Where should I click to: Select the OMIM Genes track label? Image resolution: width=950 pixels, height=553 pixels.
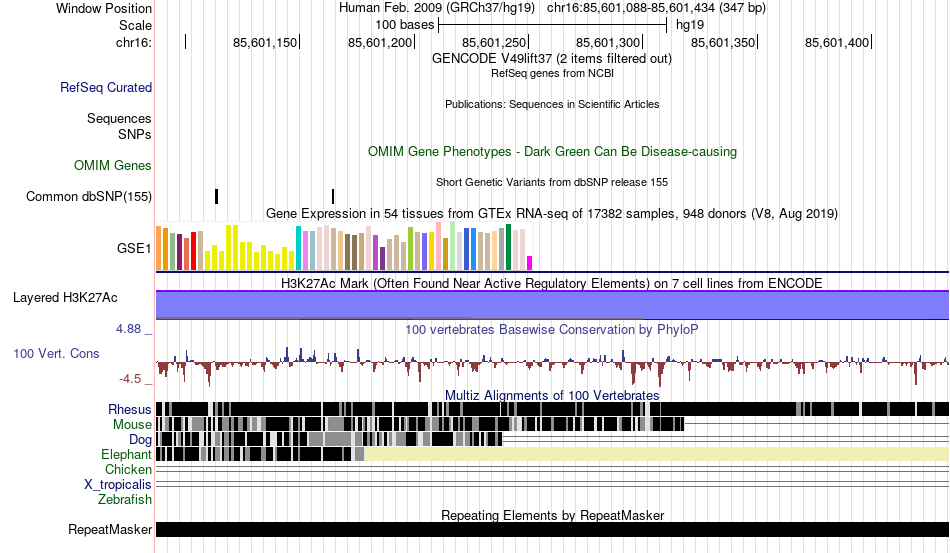point(112,165)
